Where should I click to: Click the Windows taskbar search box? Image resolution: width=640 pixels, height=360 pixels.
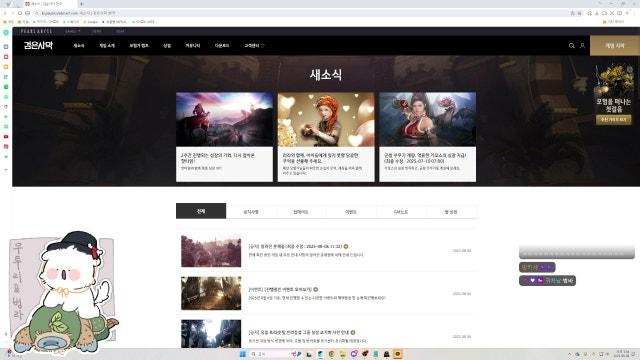point(268,354)
